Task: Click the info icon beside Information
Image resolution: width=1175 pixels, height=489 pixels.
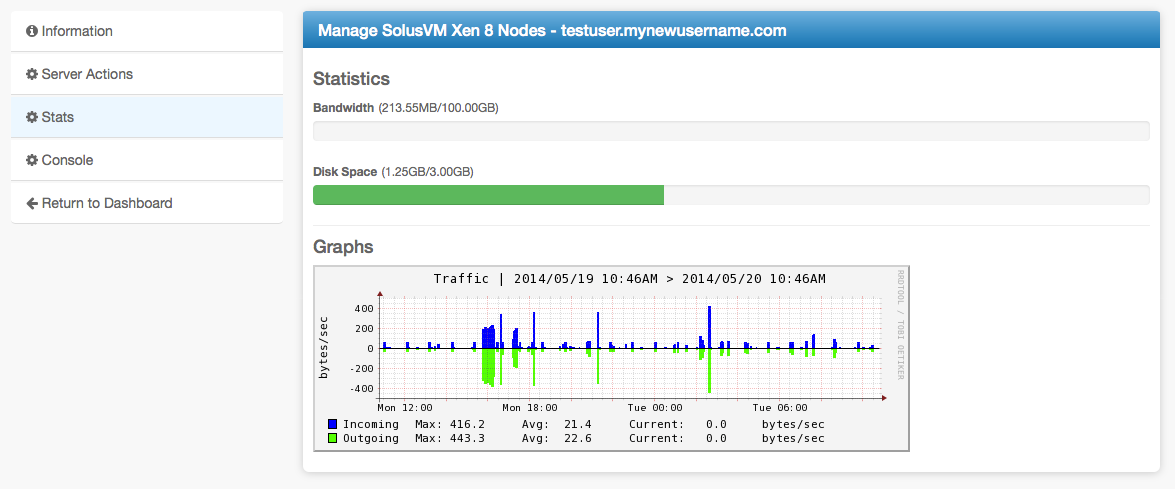Action: (32, 31)
